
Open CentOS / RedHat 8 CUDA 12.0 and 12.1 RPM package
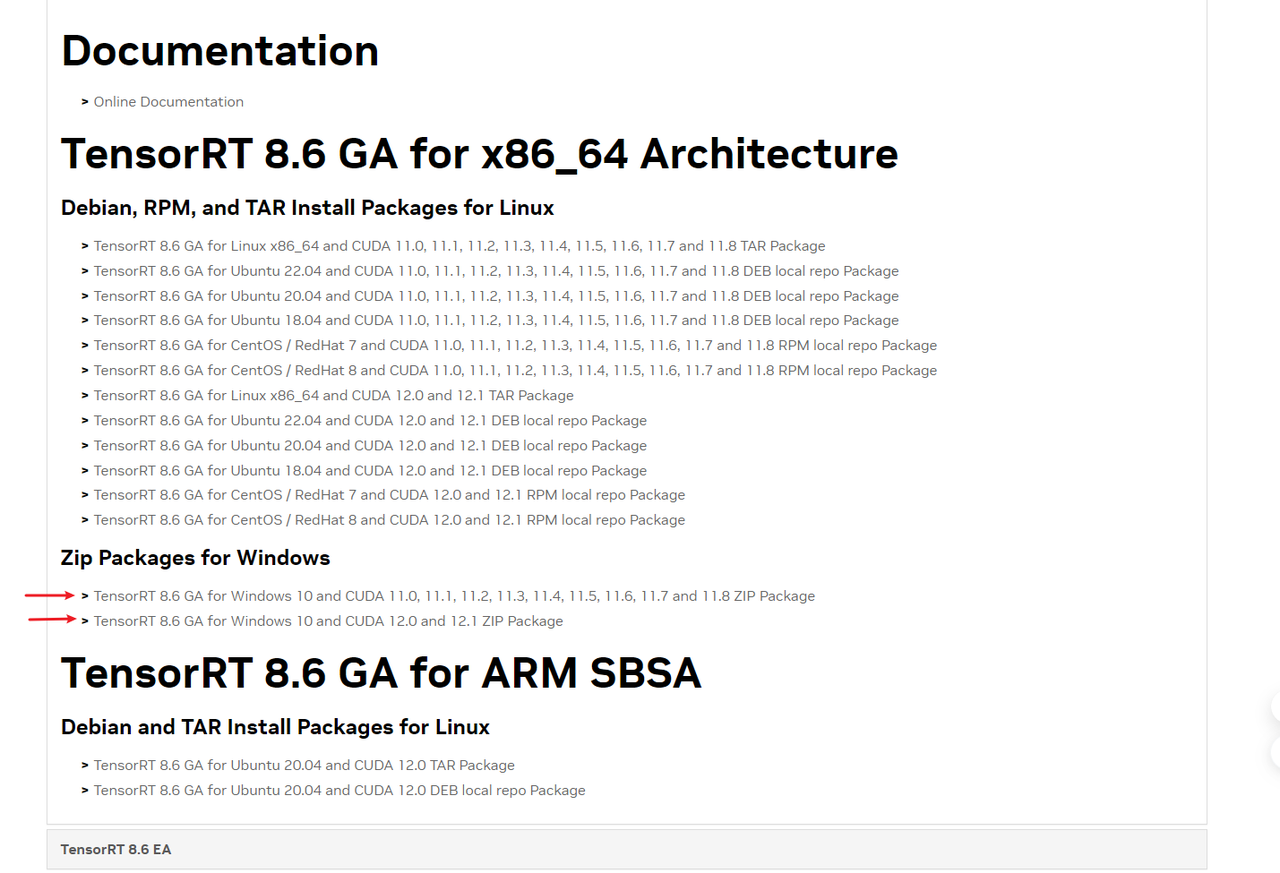389,520
